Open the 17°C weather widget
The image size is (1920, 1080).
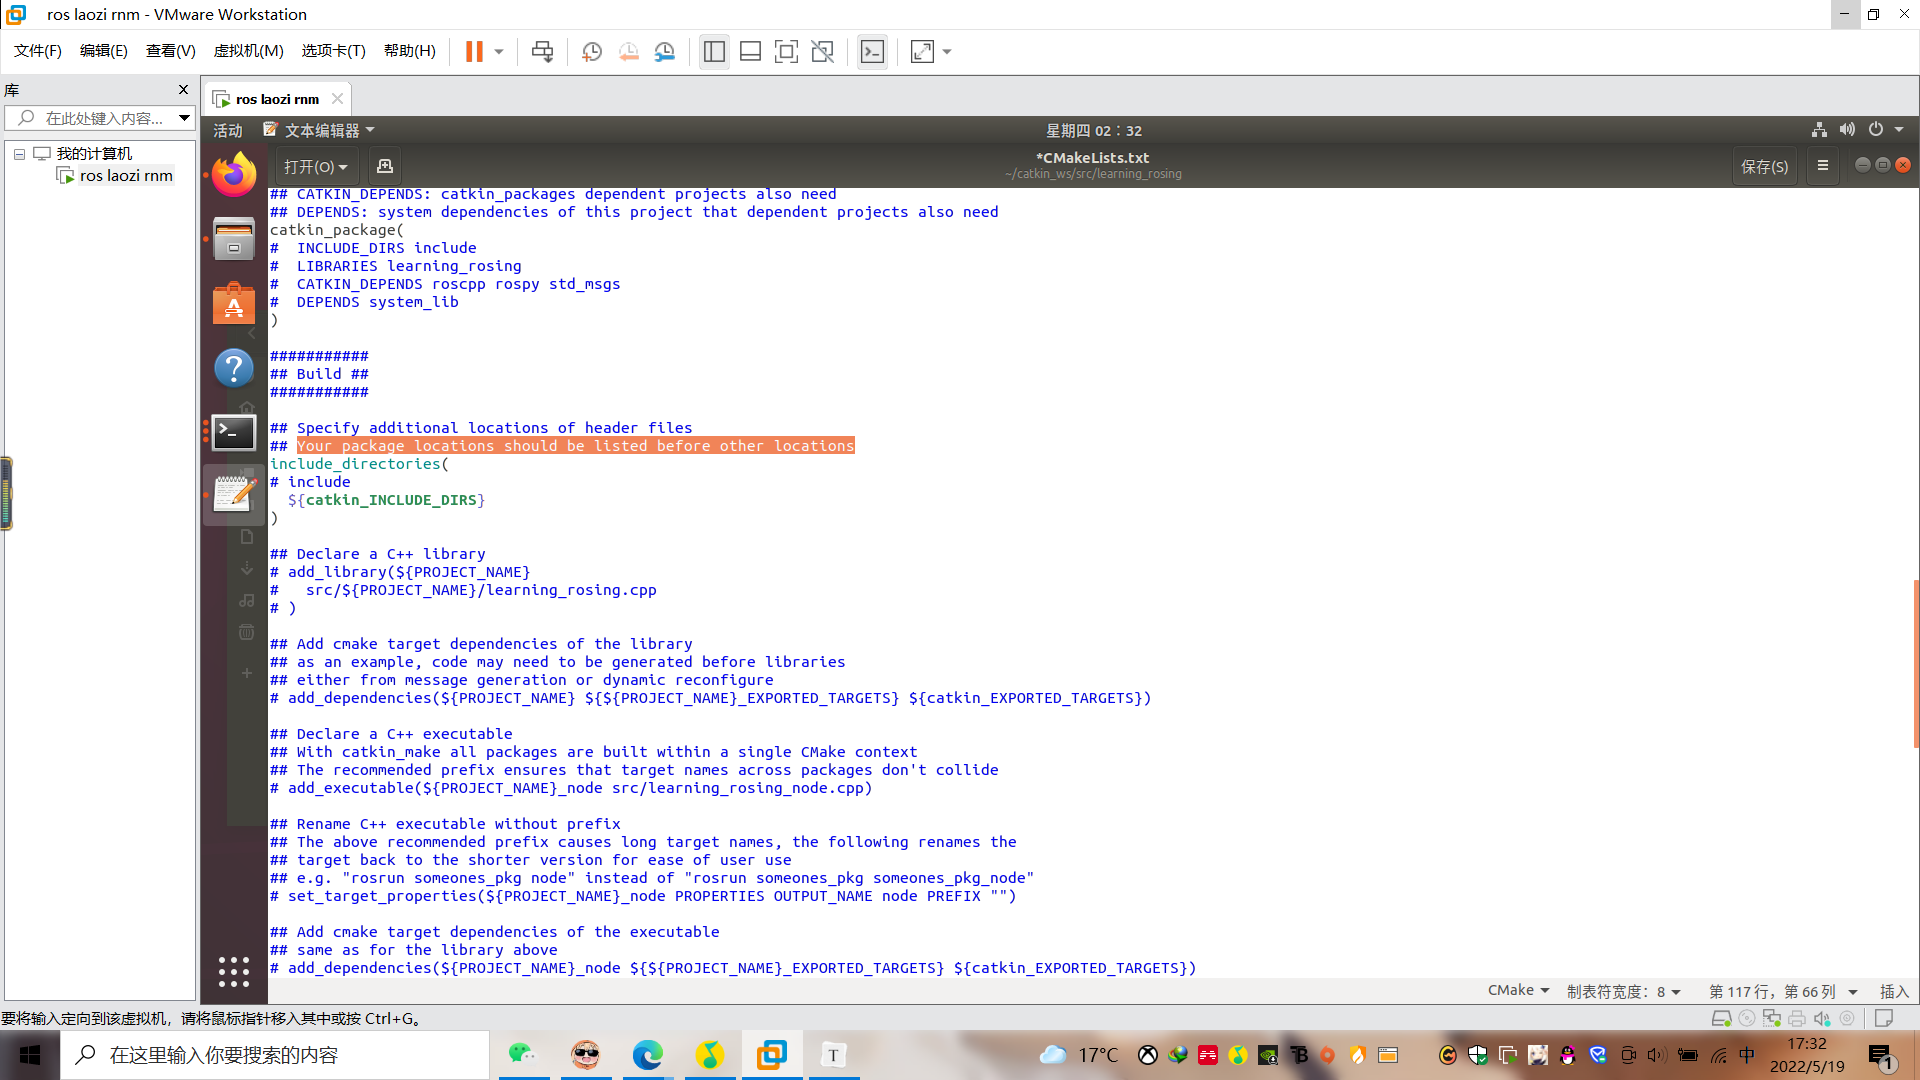(x=1078, y=1055)
